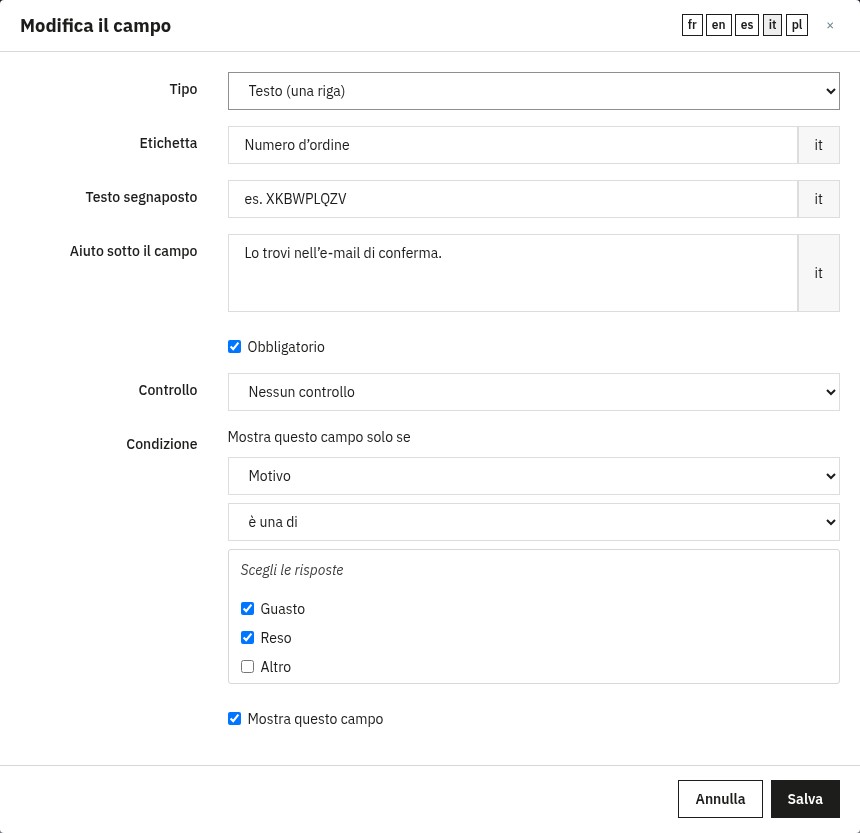The height and width of the screenshot is (833, 860).
Task: Click the it badge beside Testo segnaposto
Action: click(818, 199)
